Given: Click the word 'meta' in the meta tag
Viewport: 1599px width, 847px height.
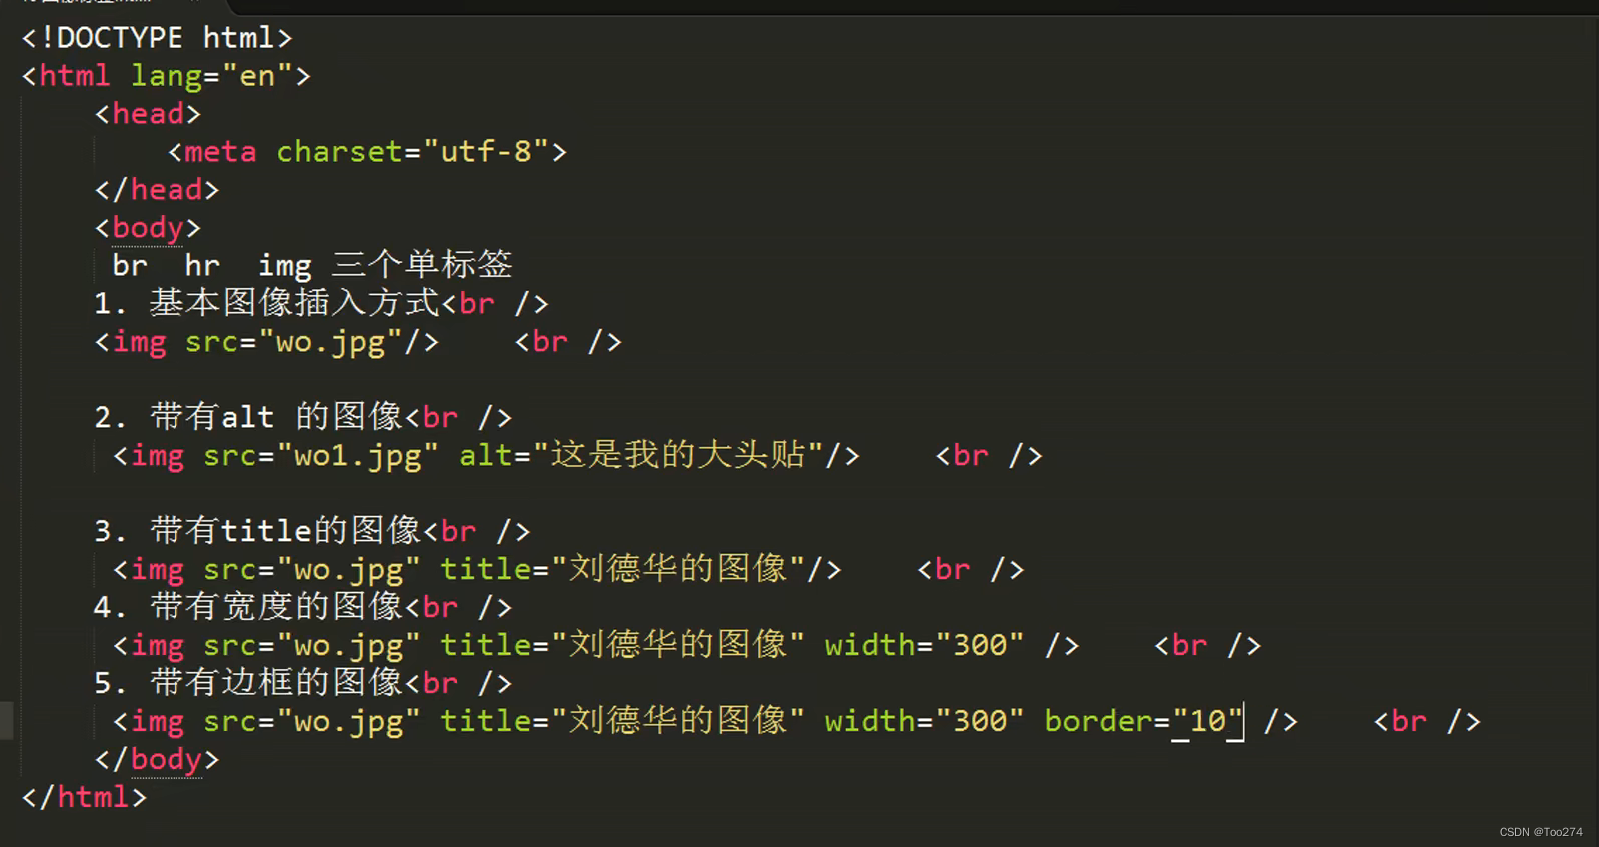Looking at the screenshot, I should point(221,152).
